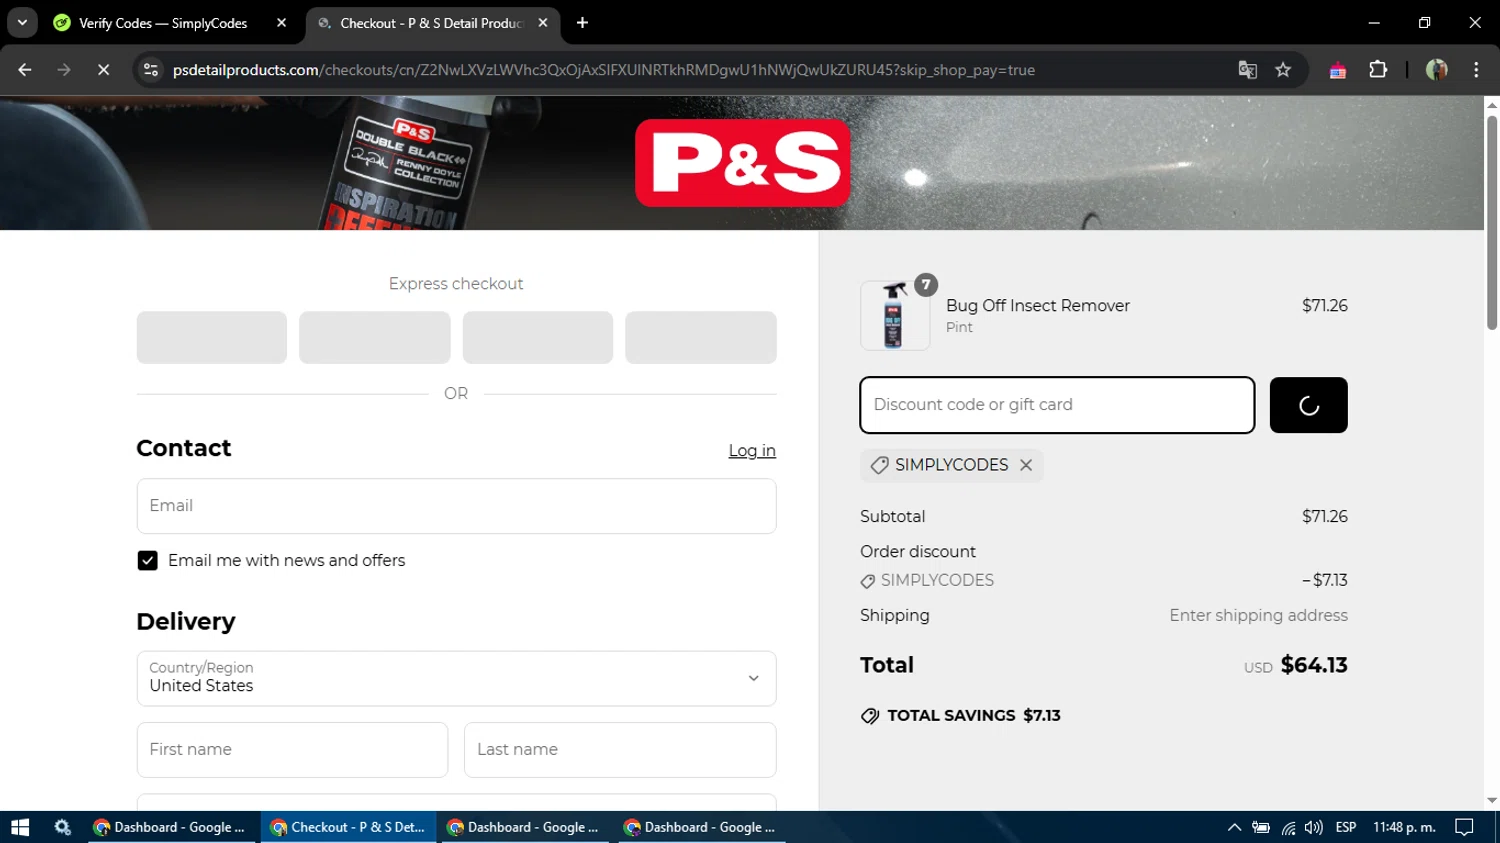Close the Checkout - P & S Detail tab

pyautogui.click(x=543, y=22)
